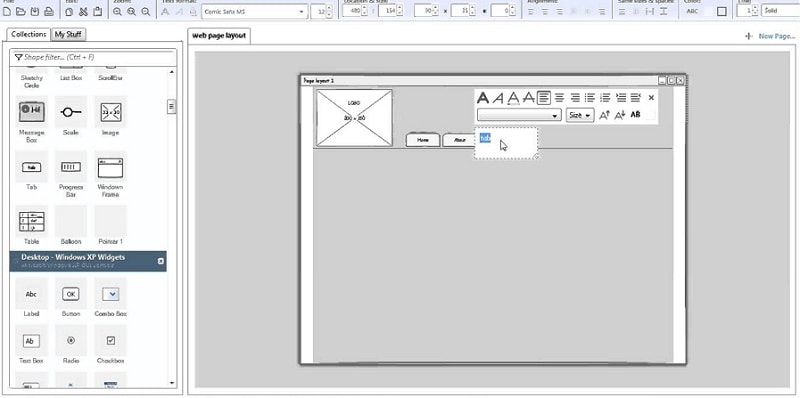Switch to the My Stuff tab
Viewport: 800px width, 398px height.
coord(69,35)
